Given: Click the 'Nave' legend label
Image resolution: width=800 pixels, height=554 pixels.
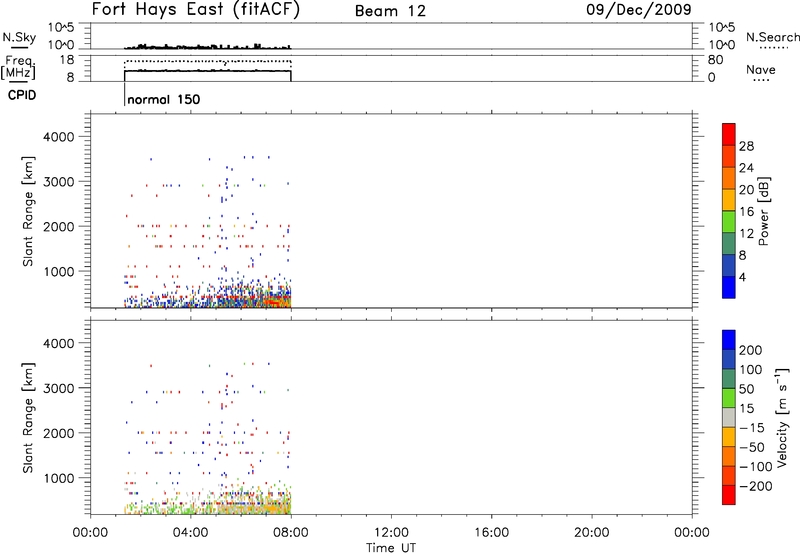Looking at the screenshot, I should [761, 69].
